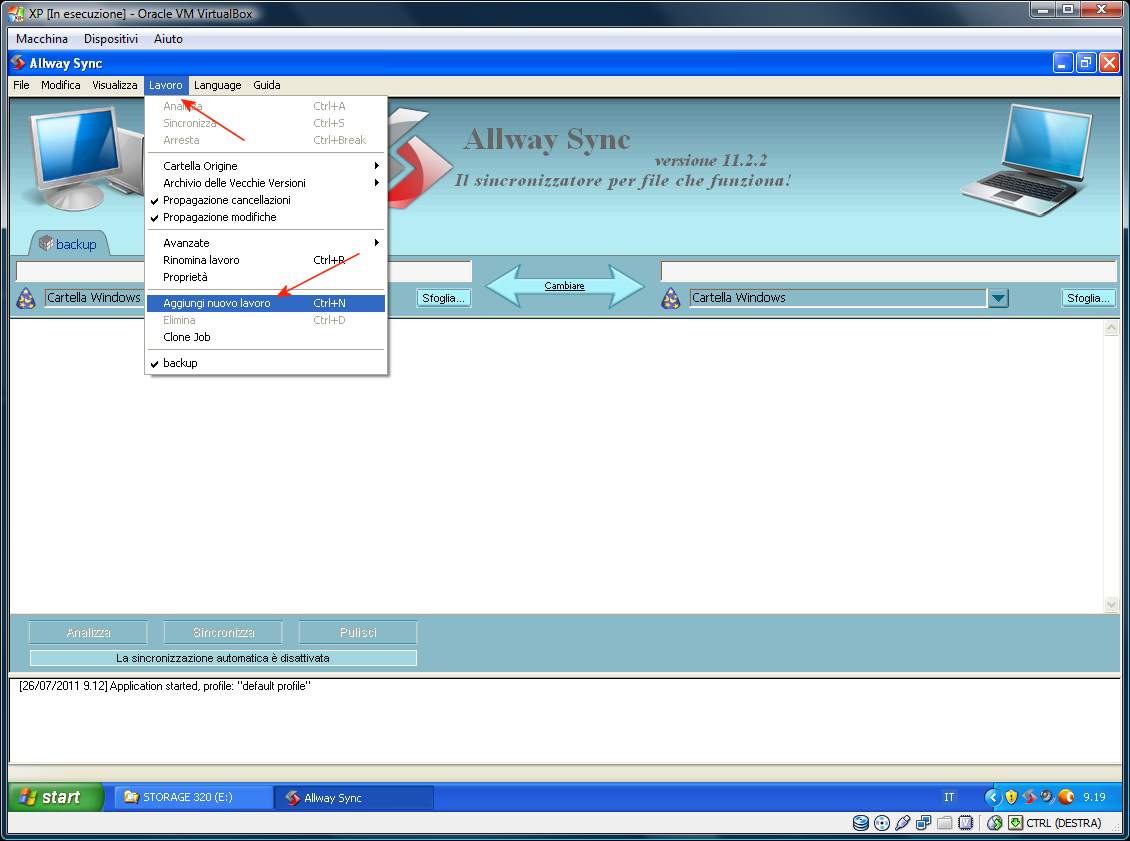
Task: Expand the Cartella Origine submenu
Action: 266,166
